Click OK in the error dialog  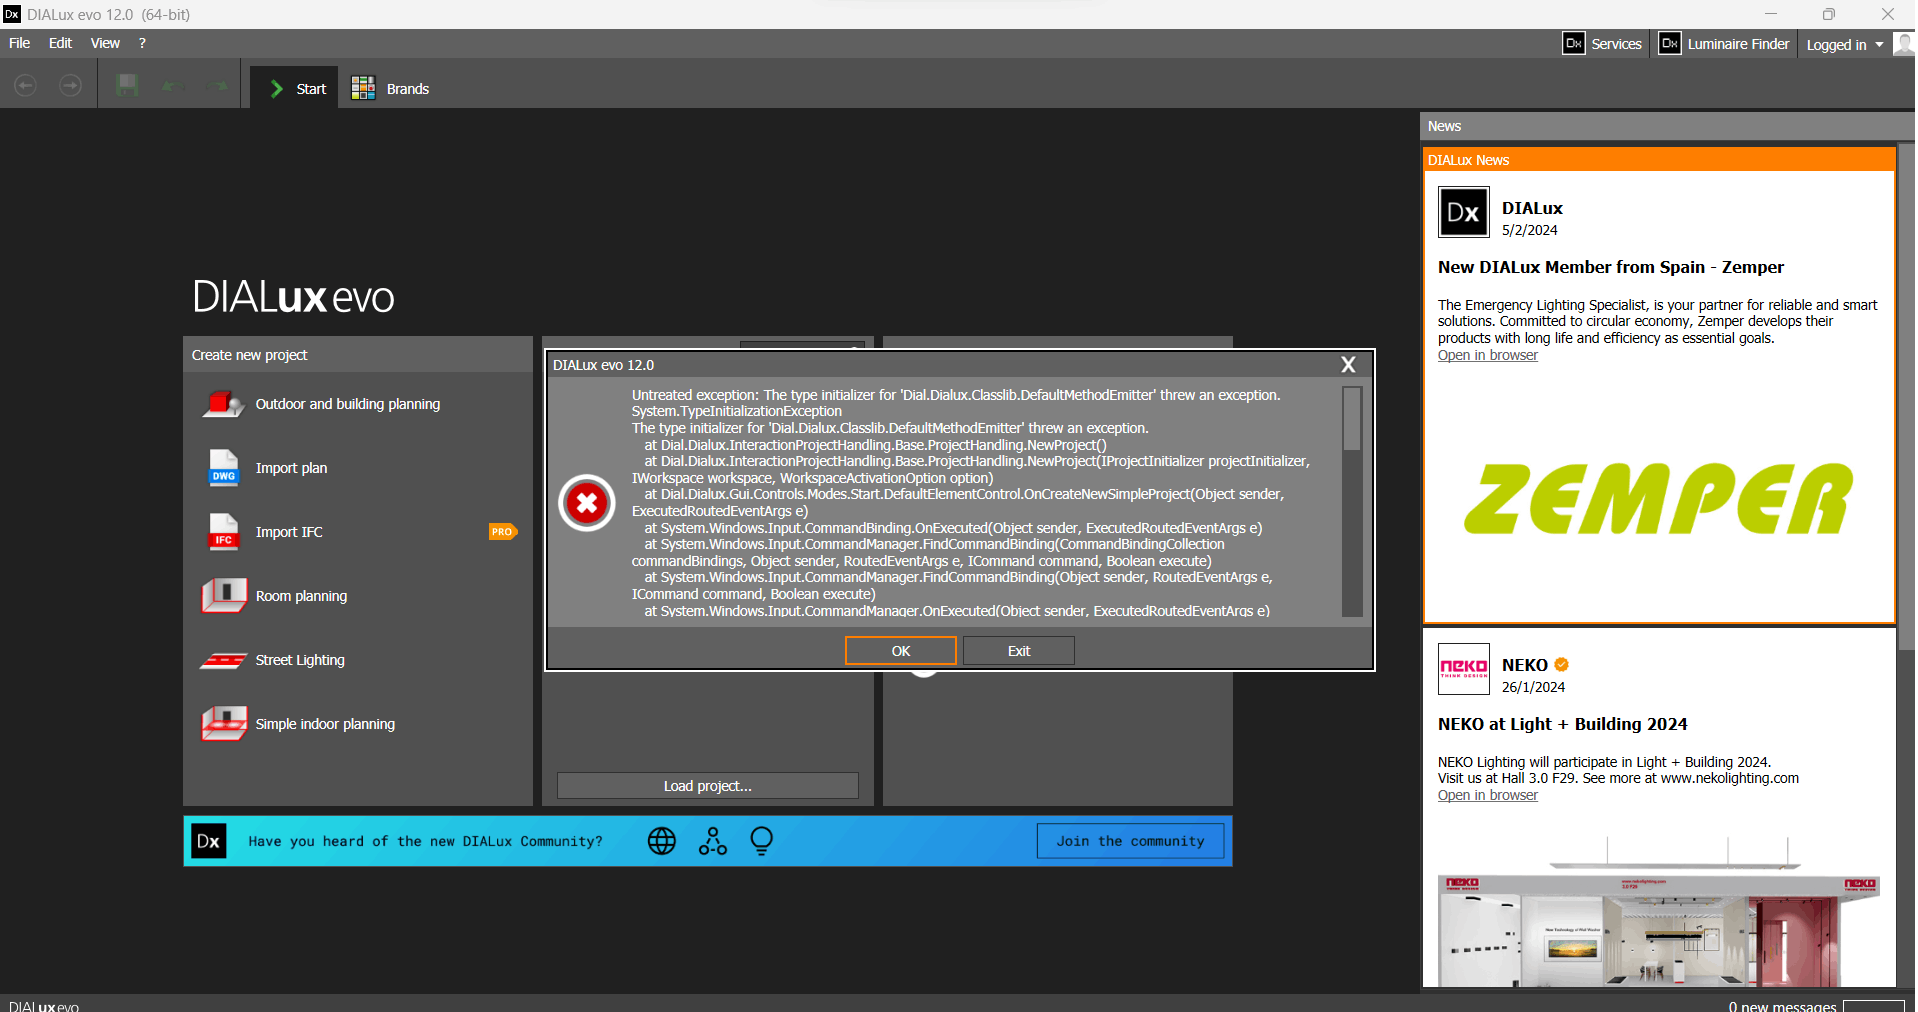click(901, 651)
